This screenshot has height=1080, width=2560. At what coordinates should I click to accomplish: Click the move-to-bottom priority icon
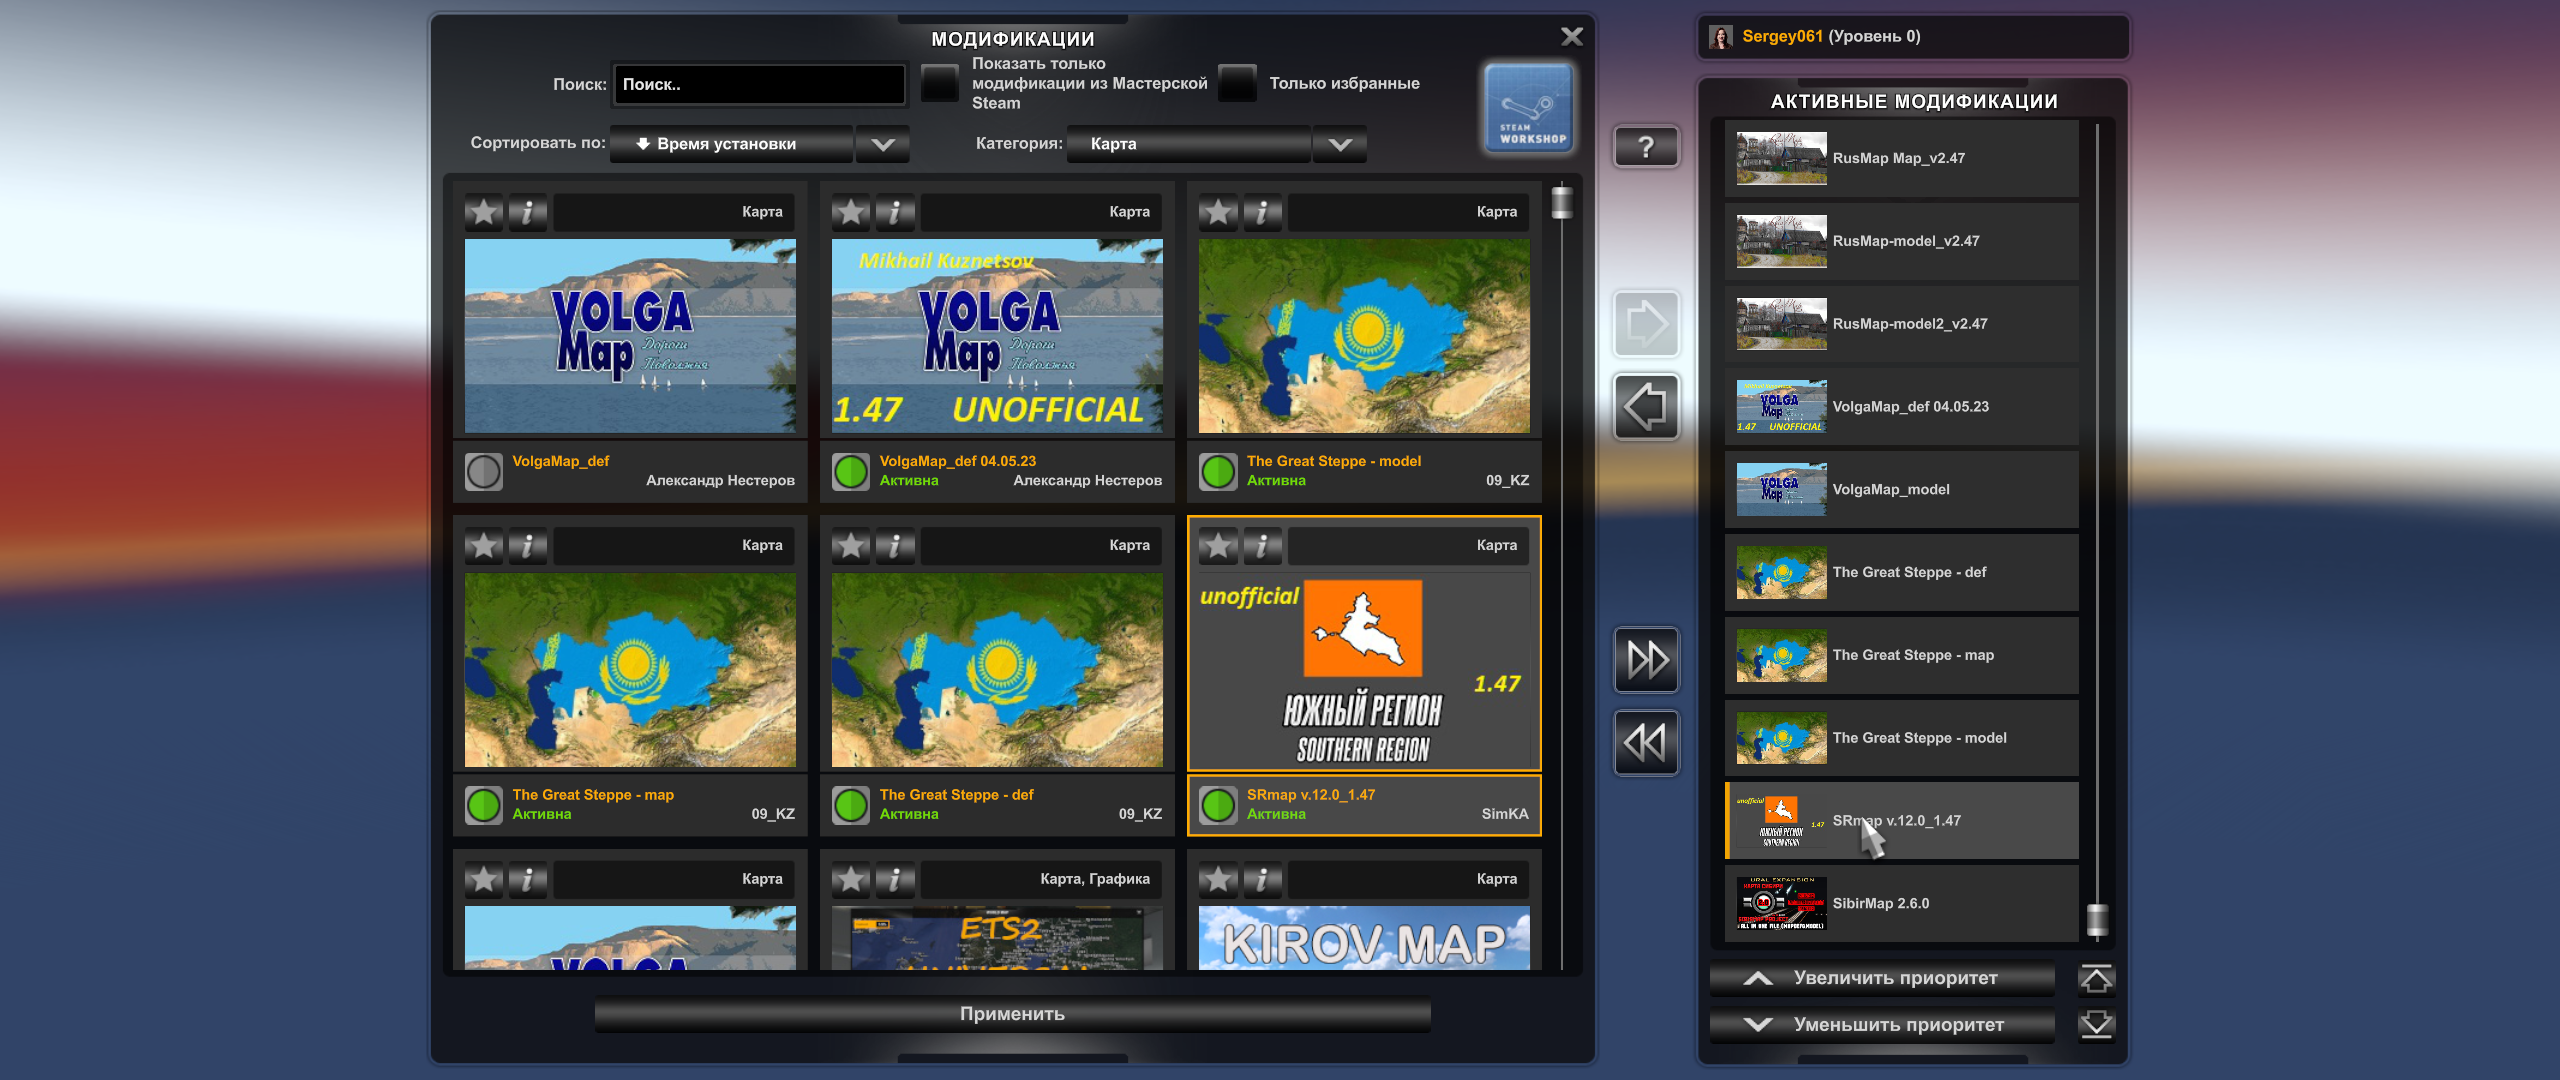point(2096,1025)
